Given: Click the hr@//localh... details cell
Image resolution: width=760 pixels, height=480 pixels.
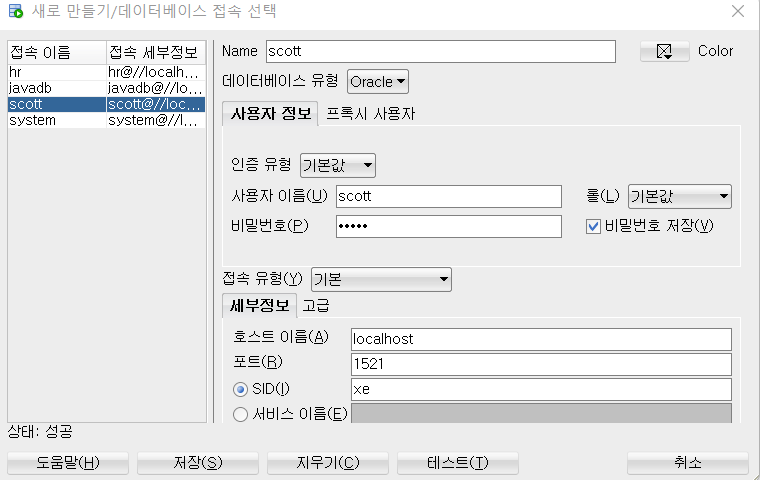Looking at the screenshot, I should click(156, 72).
